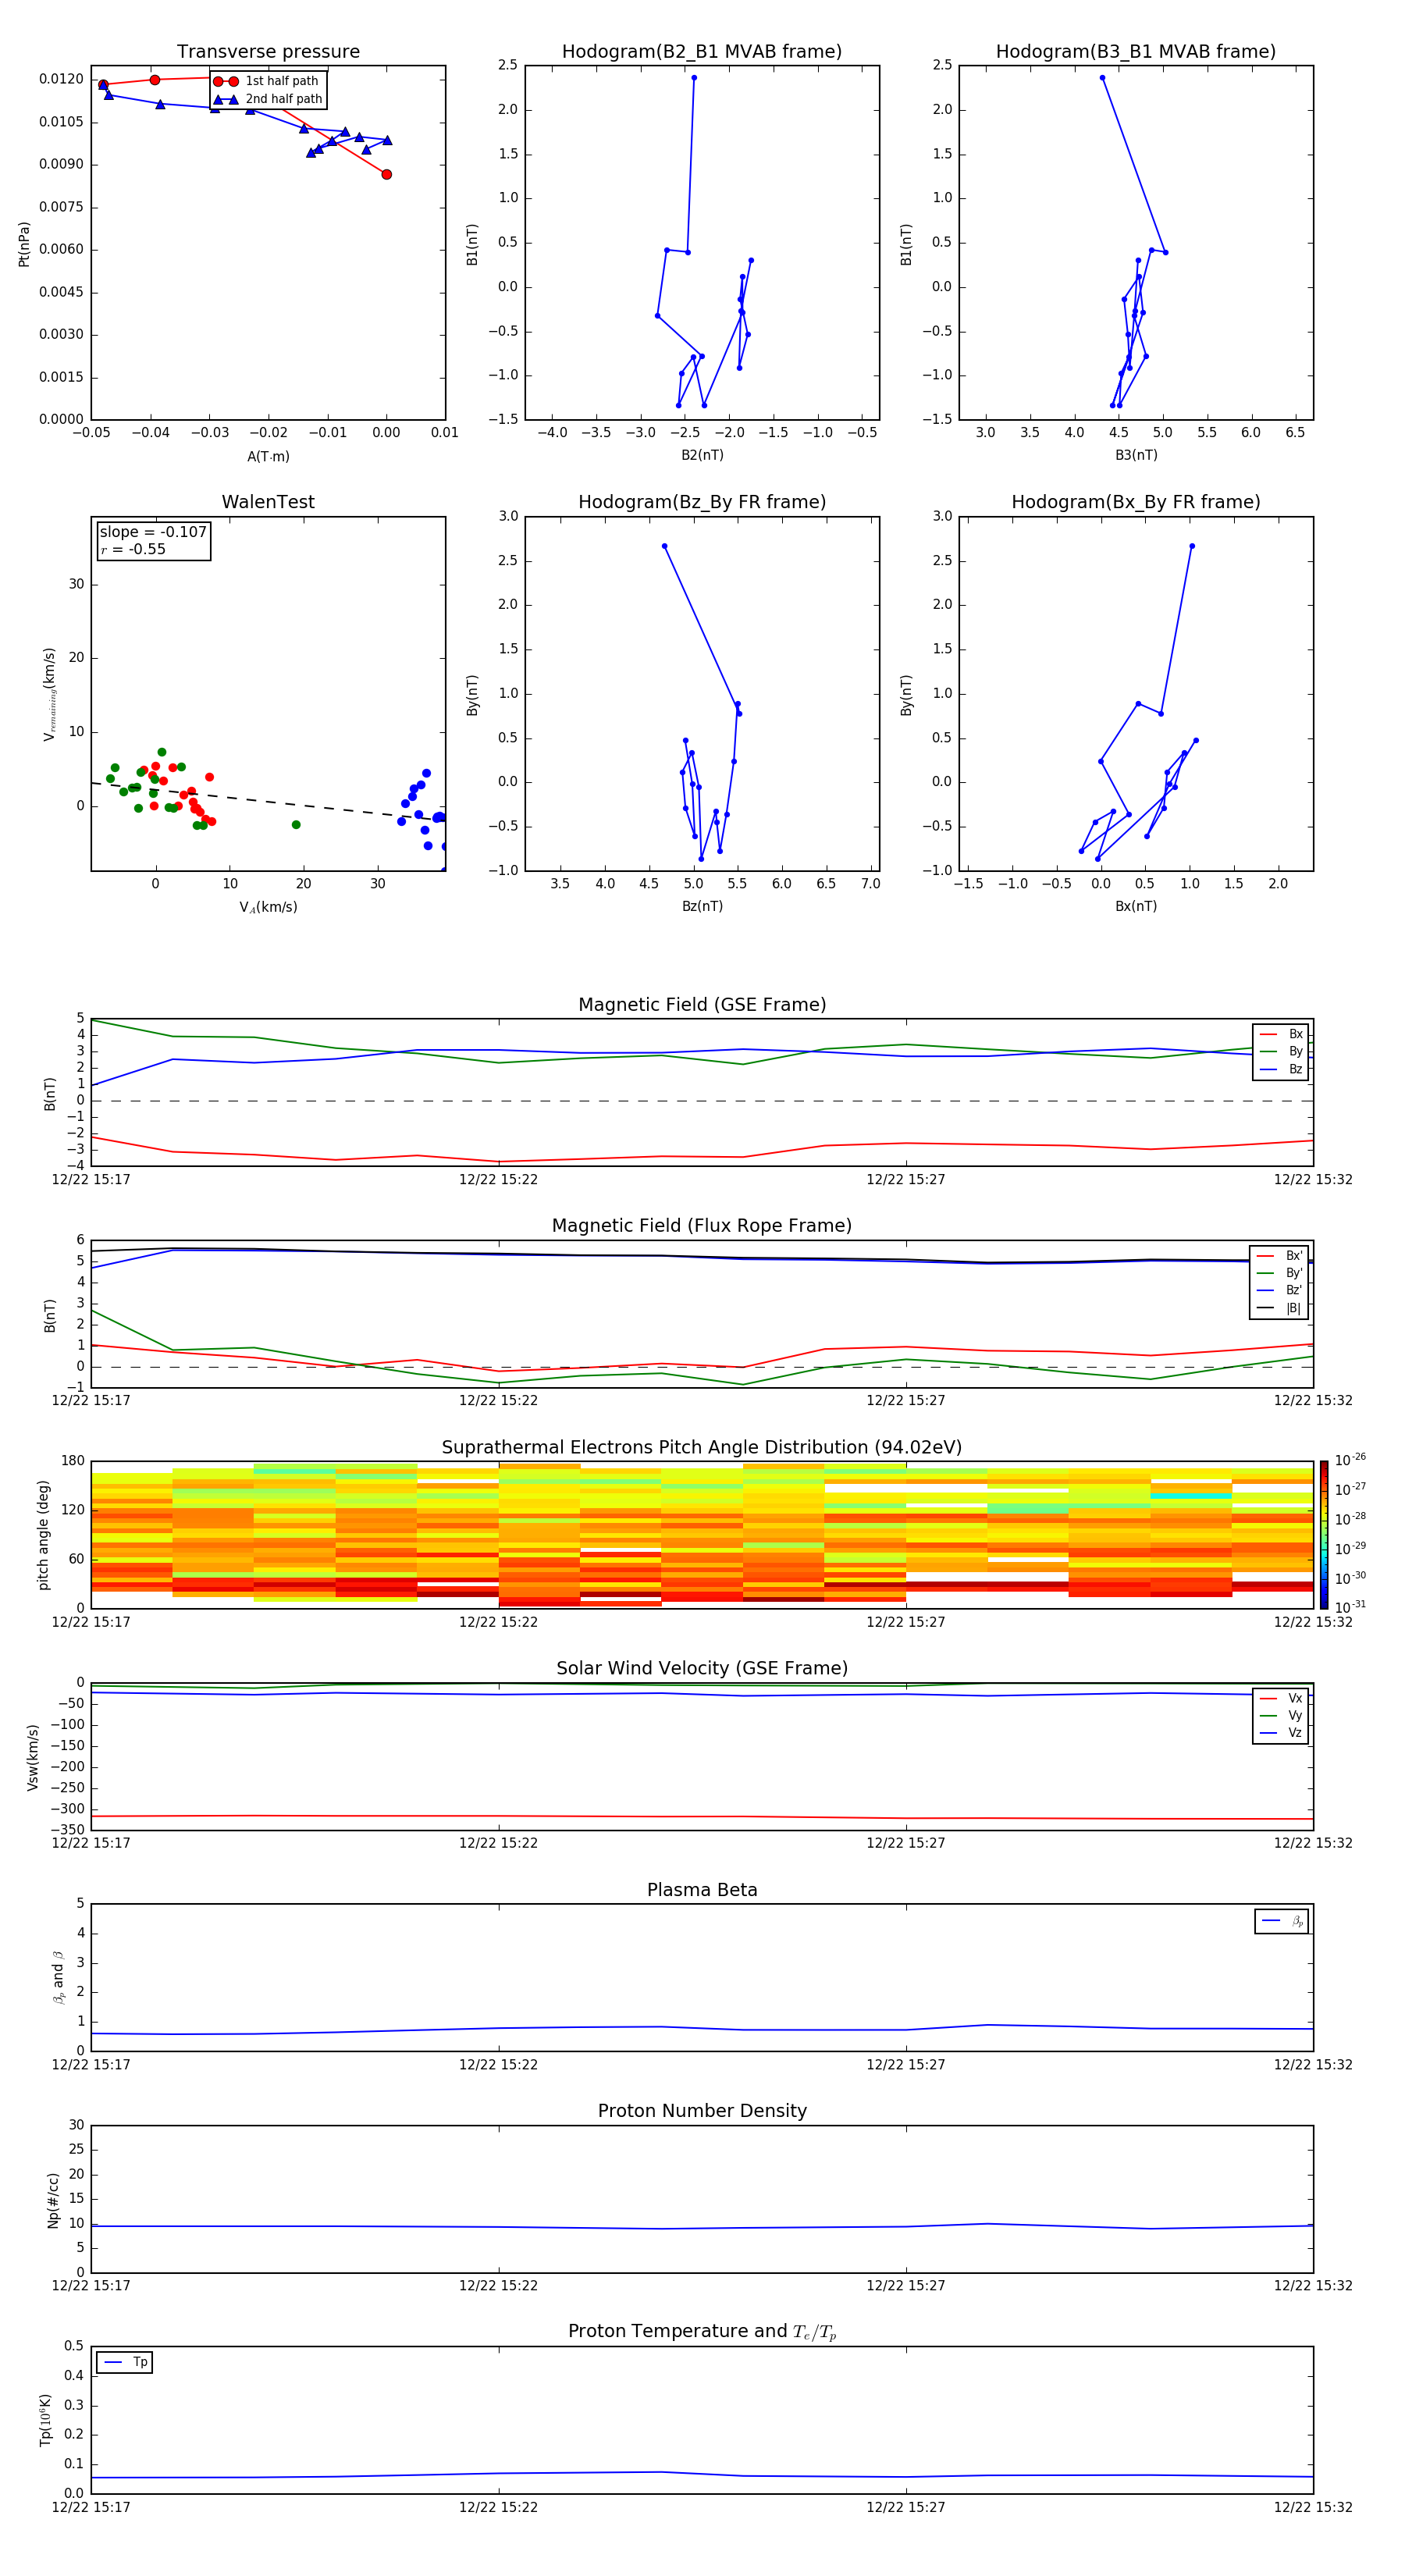
Task: Click the 'Proton Number Density' title
Action: click(702, 2111)
